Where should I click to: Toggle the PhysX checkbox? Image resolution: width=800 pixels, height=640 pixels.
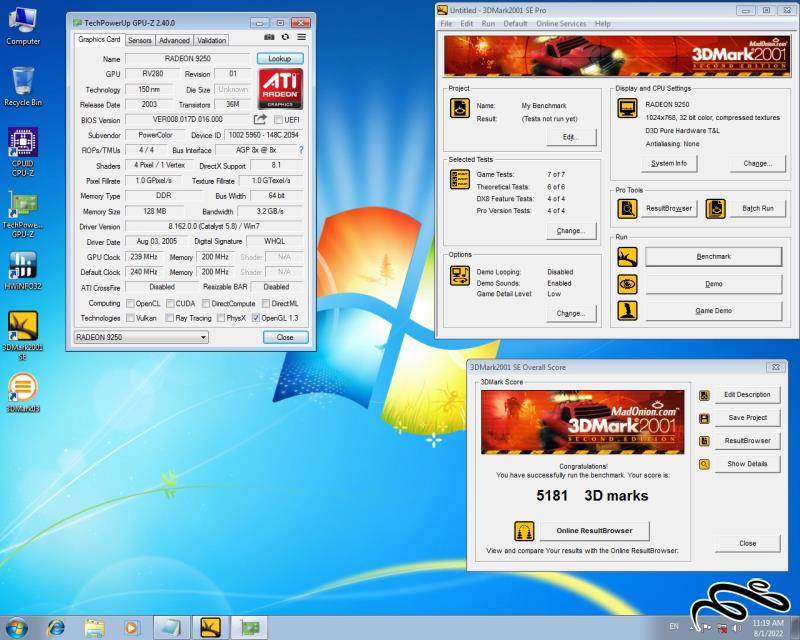coord(221,317)
